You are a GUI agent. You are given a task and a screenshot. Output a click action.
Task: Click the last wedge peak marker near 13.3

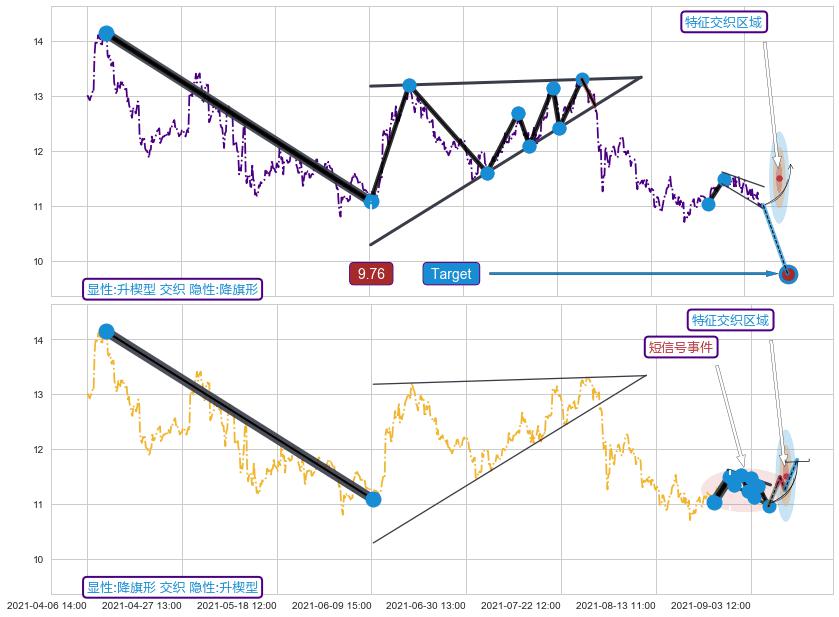[x=582, y=79]
